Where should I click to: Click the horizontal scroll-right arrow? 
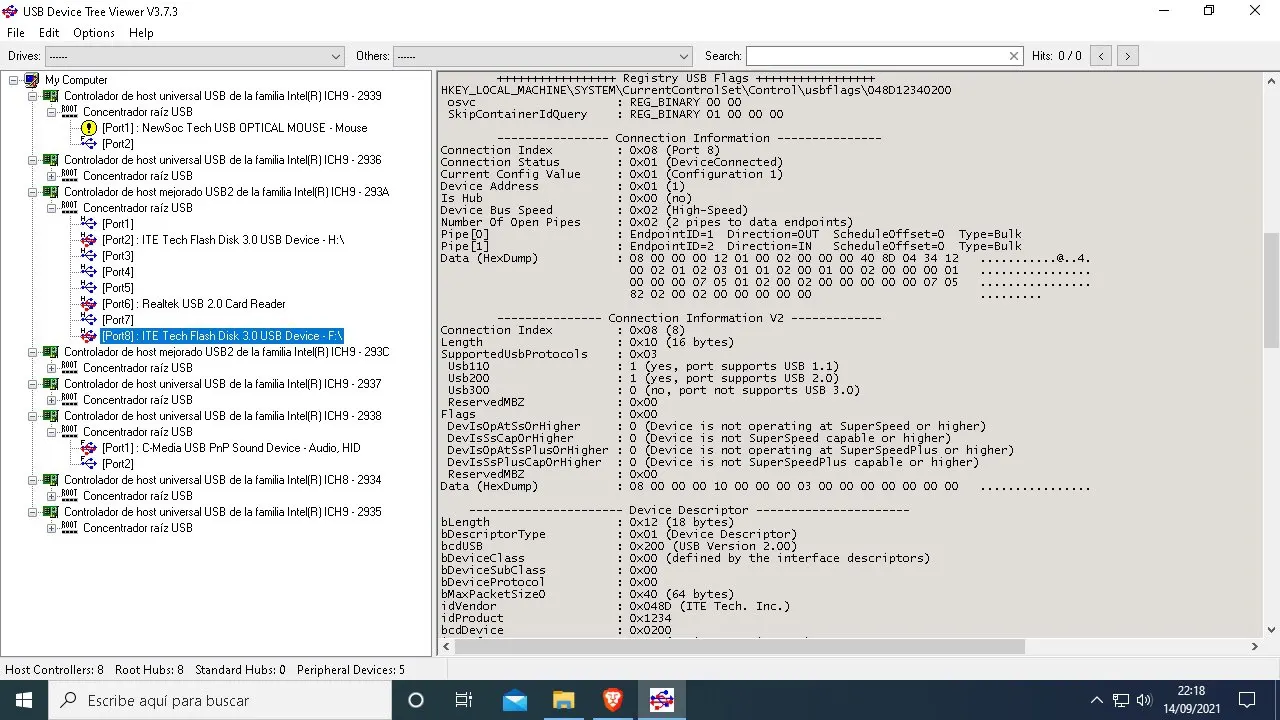pyautogui.click(x=1255, y=647)
